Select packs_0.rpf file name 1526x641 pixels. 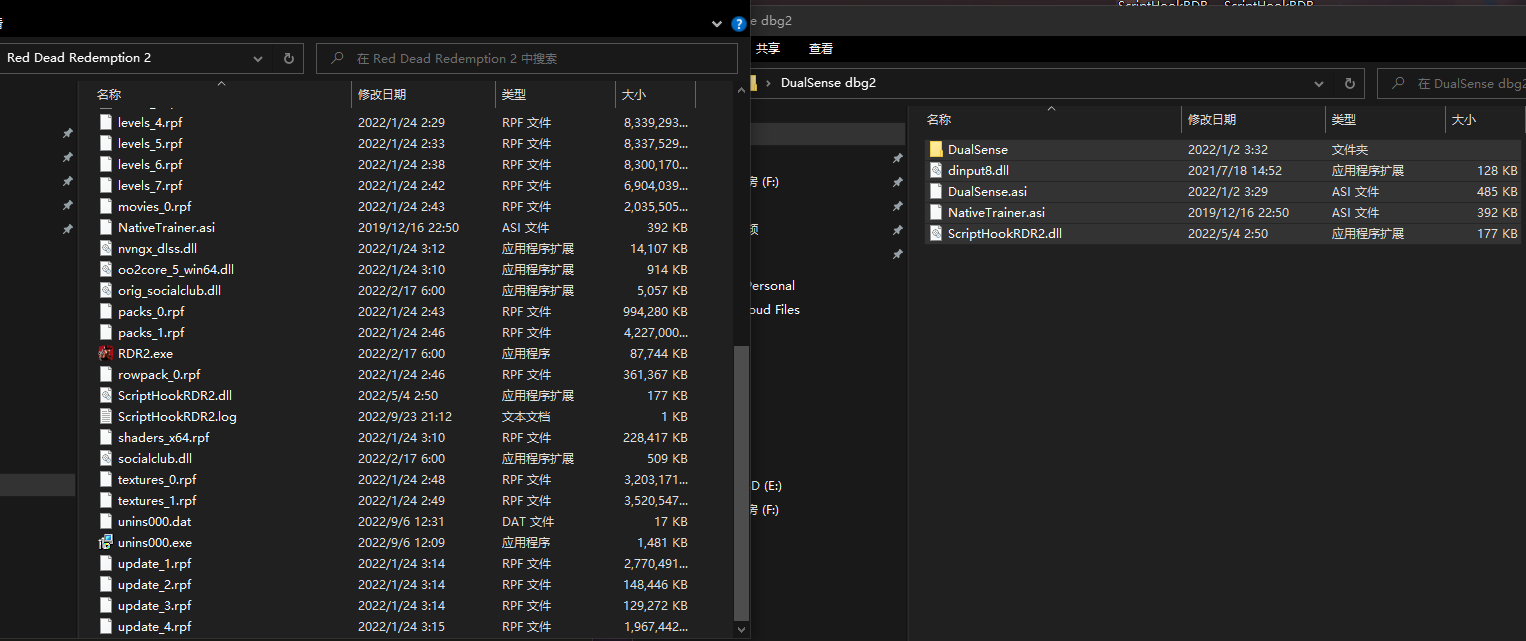point(151,311)
